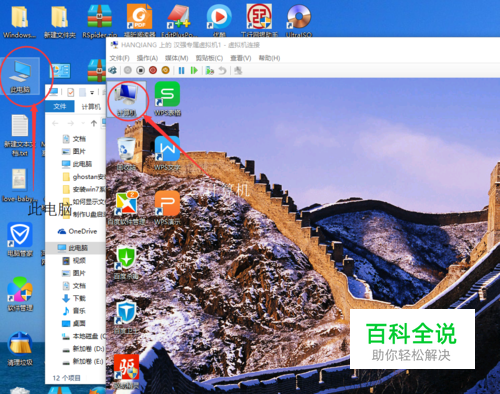The image size is (500, 394).
Task: Select the UltraISO disc shortcut
Action: coord(299,21)
